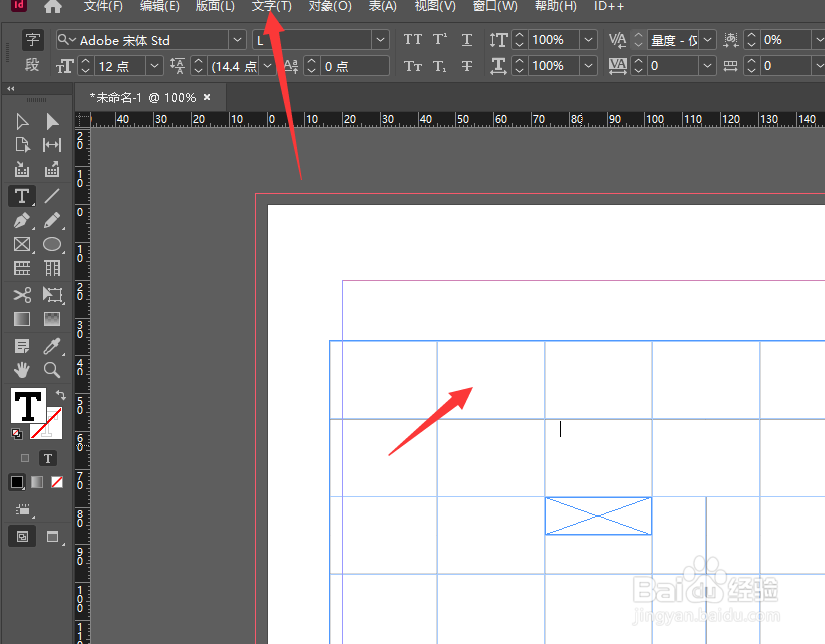
Task: Set formatting to affect text
Action: tap(48, 458)
